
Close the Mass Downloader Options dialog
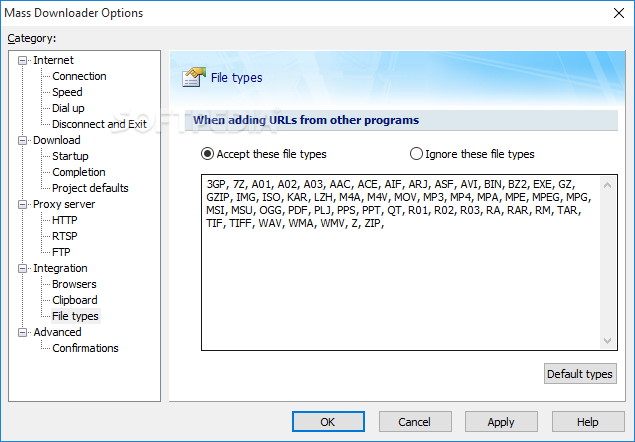pyautogui.click(x=614, y=13)
